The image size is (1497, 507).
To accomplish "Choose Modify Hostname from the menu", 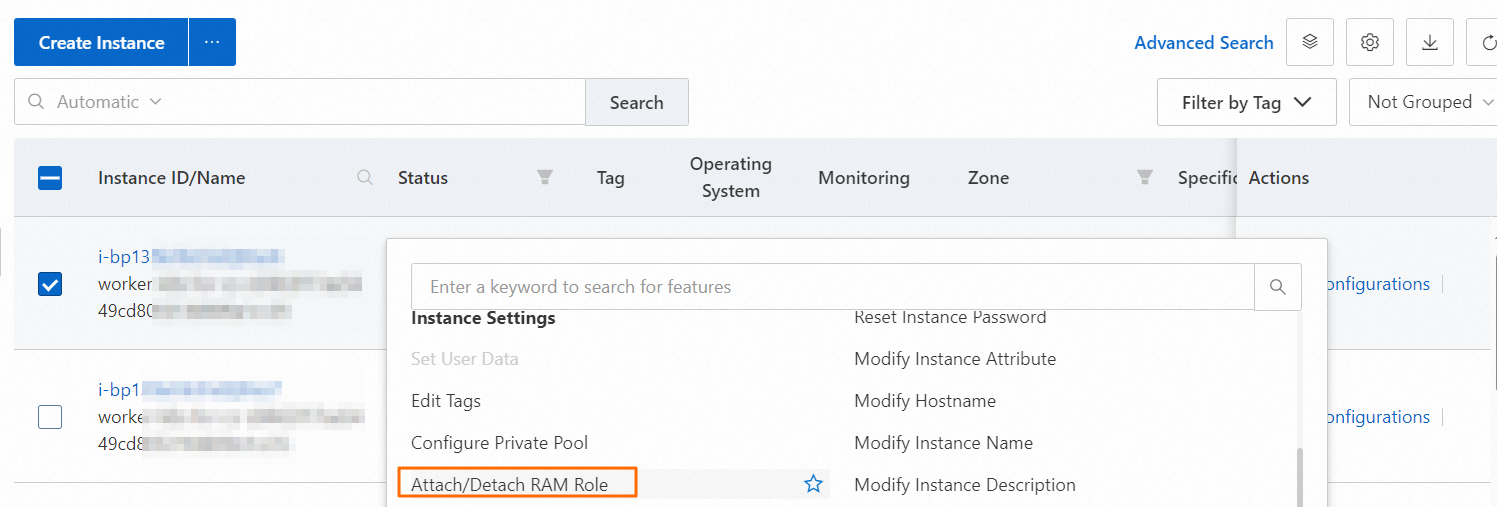I will pos(924,401).
